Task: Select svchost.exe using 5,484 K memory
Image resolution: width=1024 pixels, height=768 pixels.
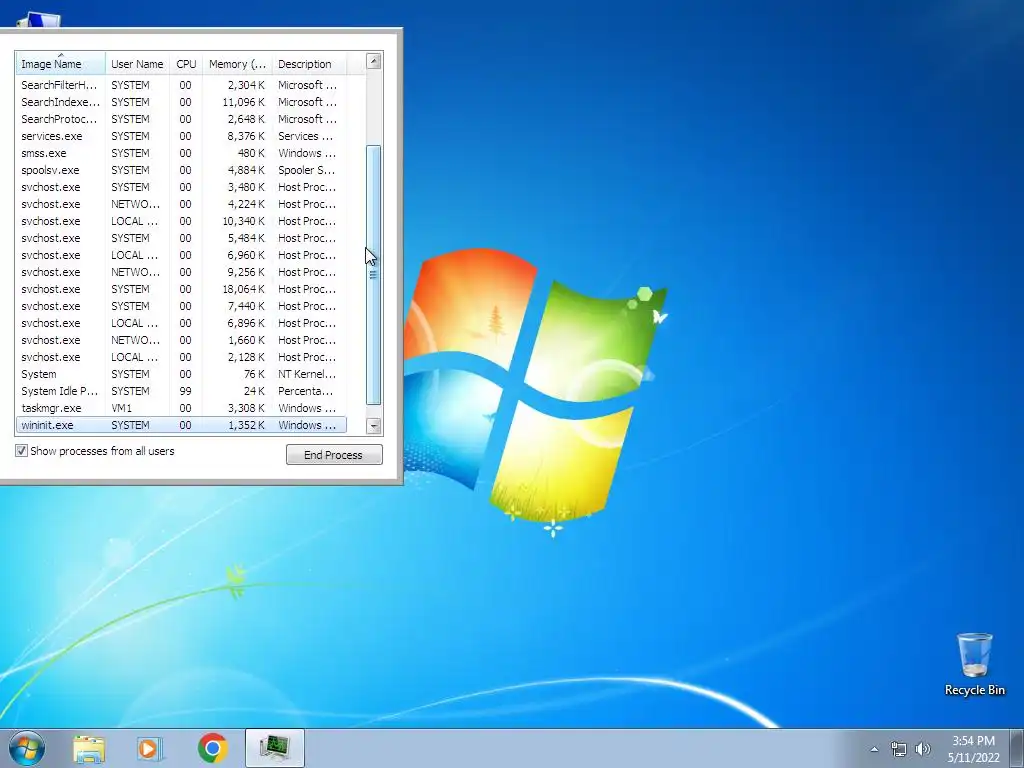Action: coord(181,238)
